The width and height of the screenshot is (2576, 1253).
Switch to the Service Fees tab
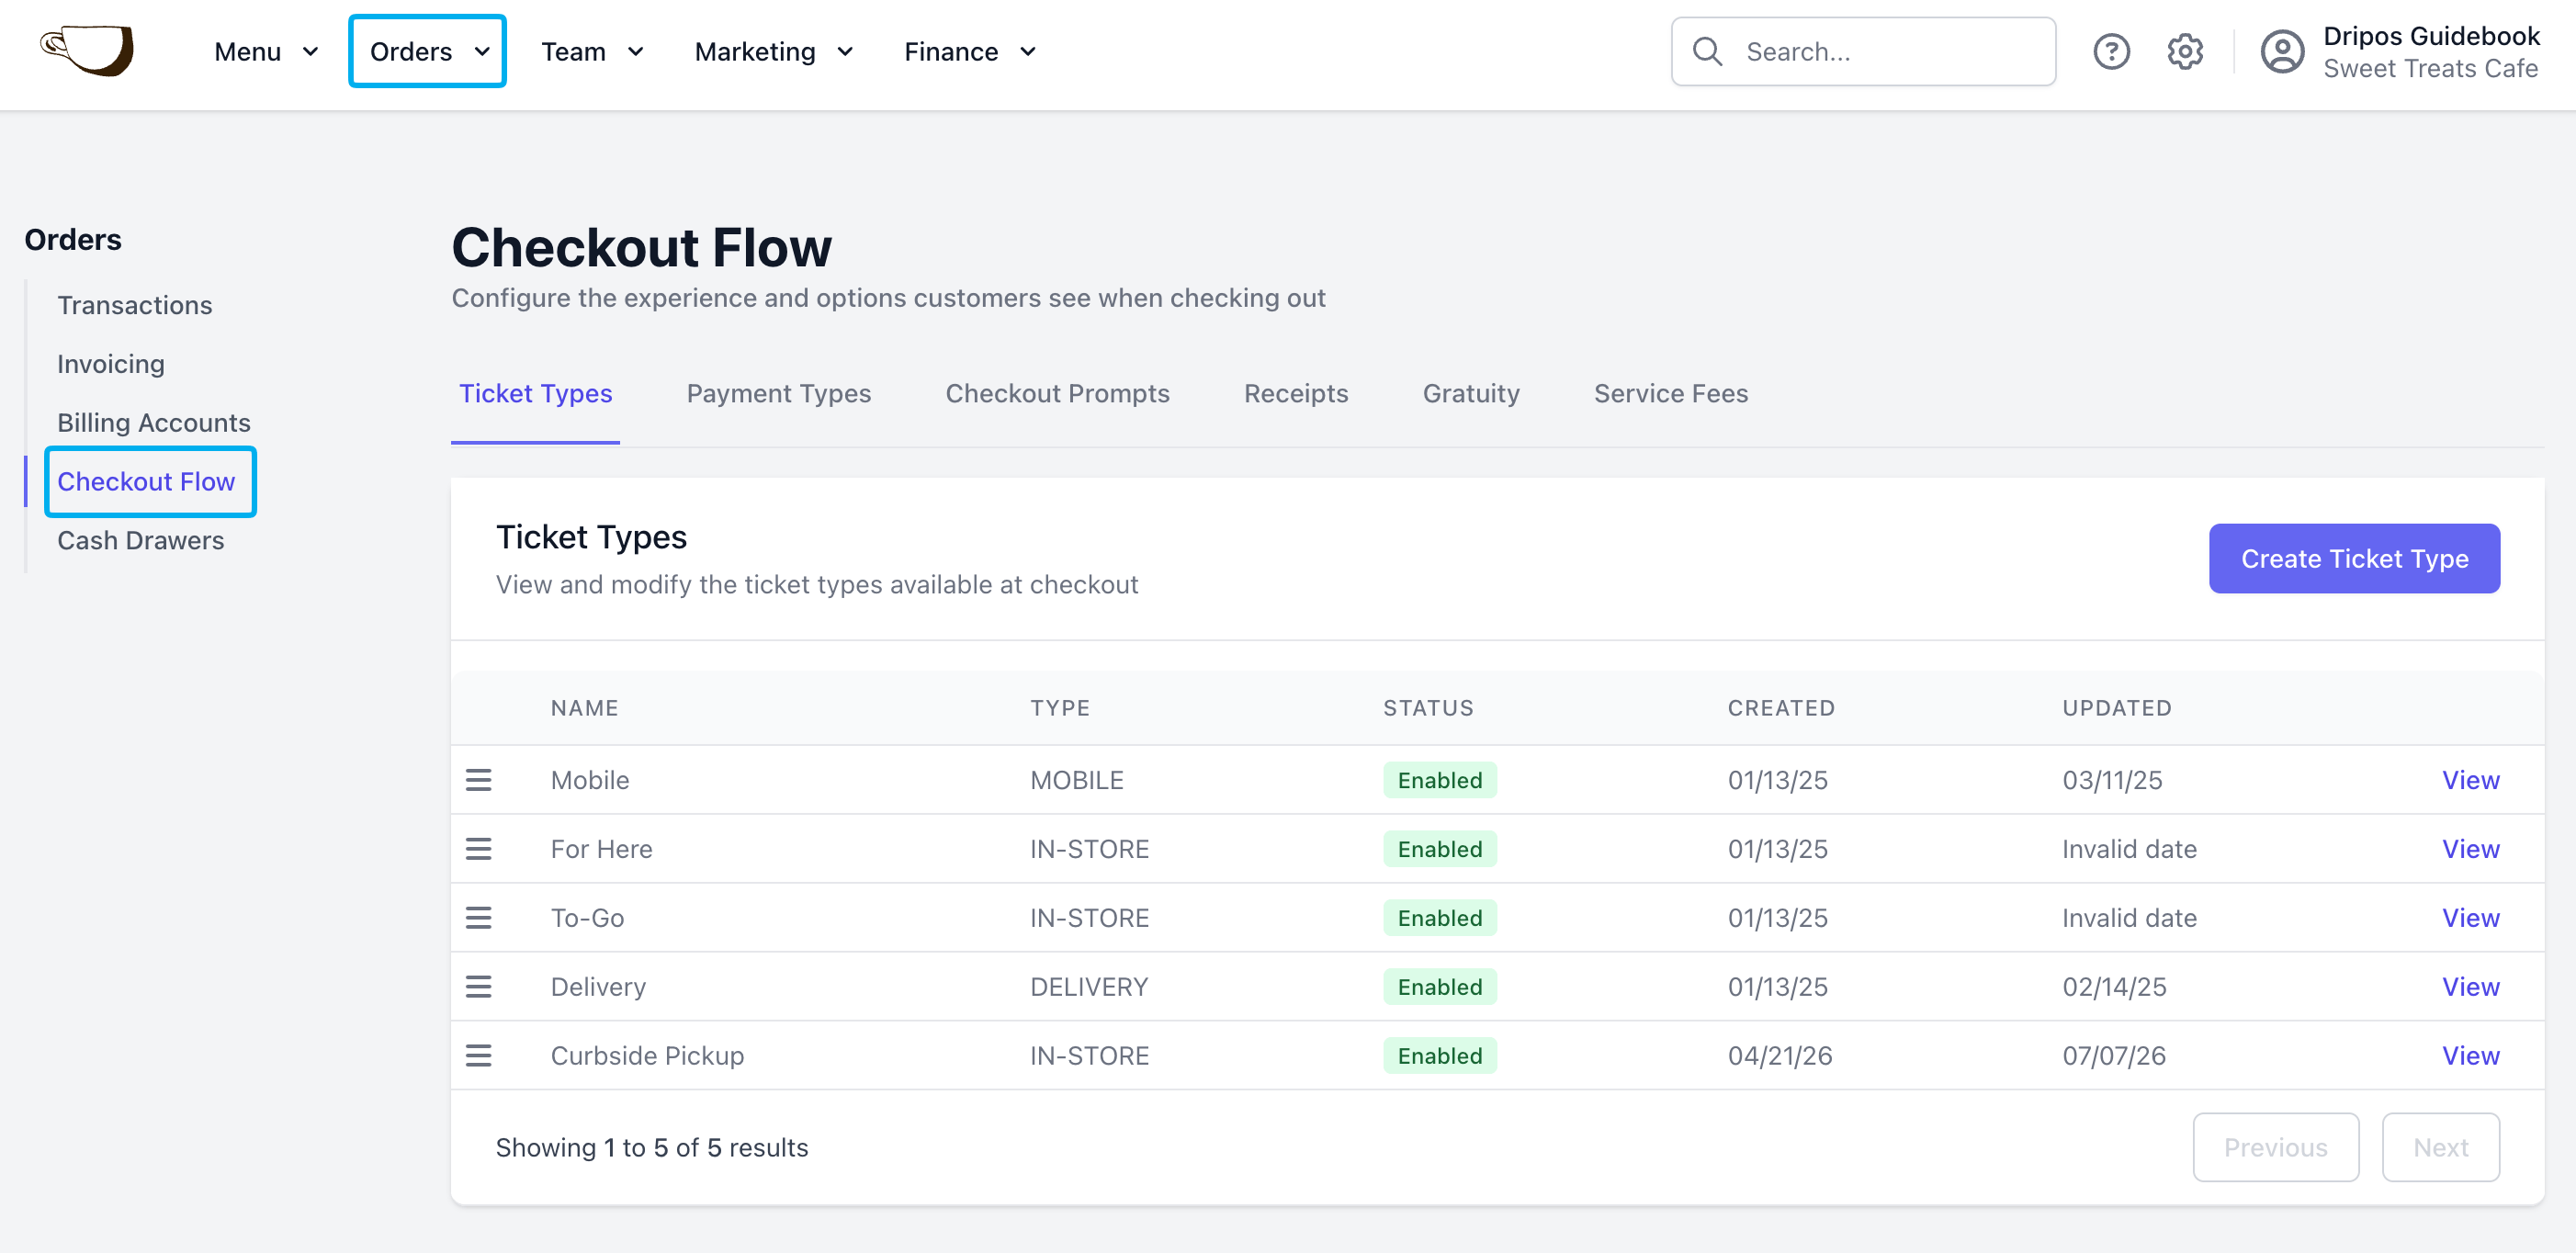[x=1671, y=394]
